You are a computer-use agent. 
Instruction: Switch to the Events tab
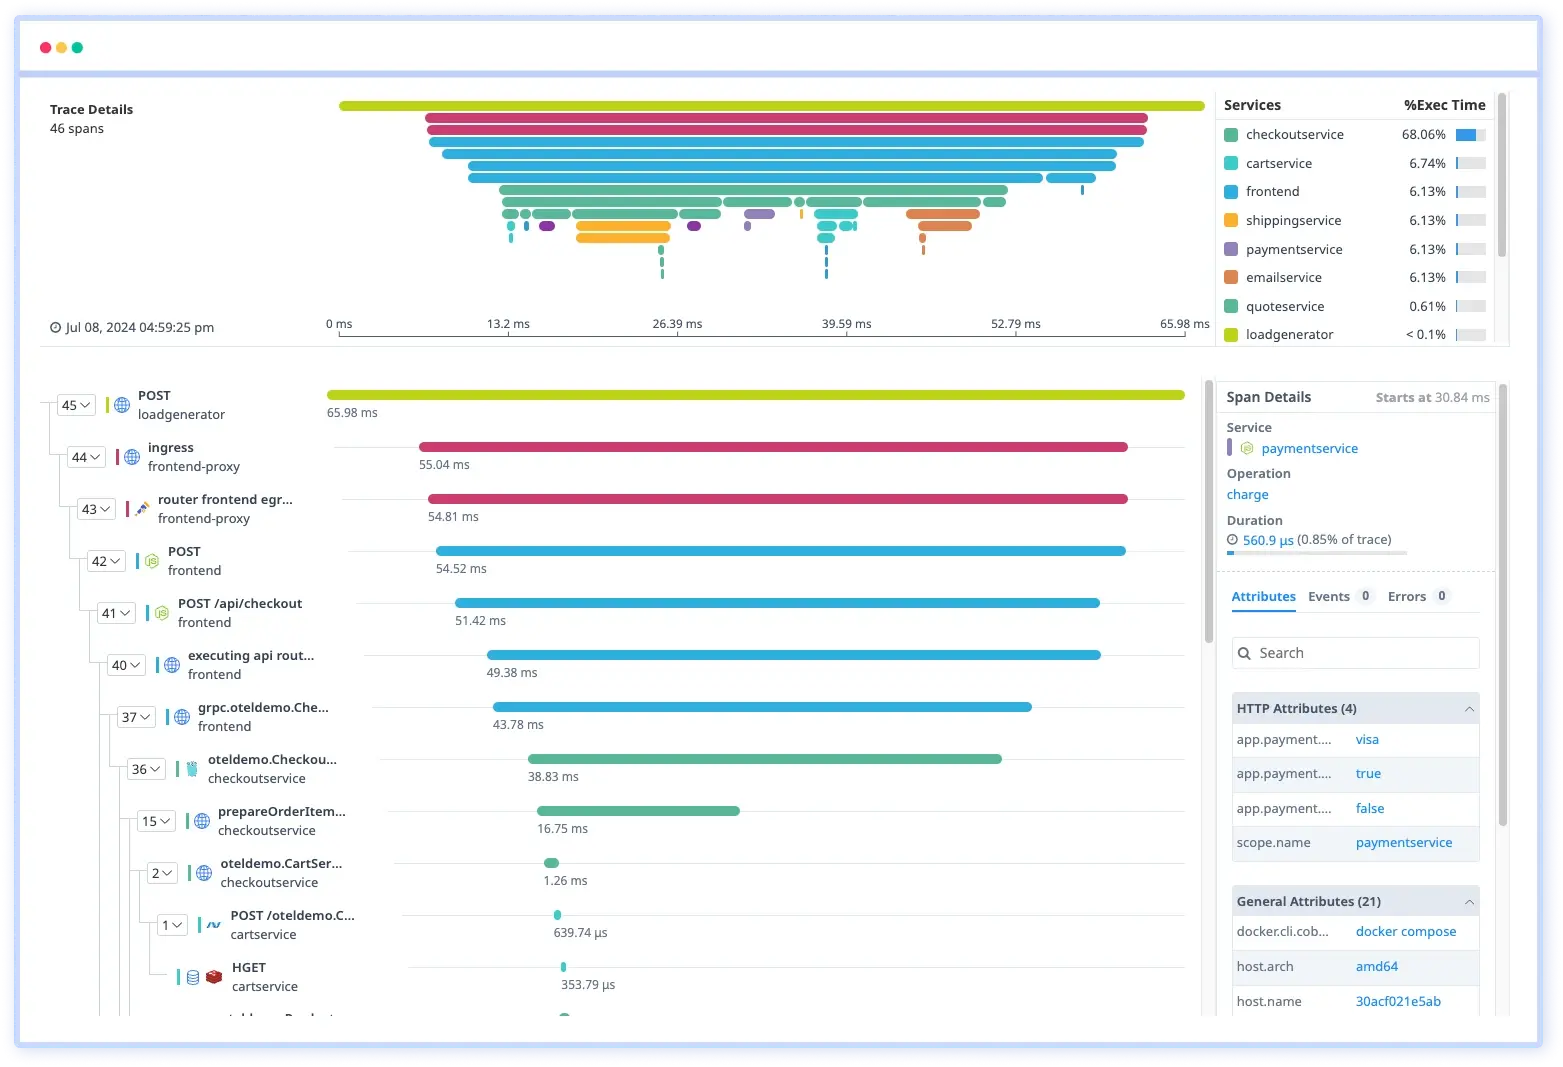tap(1328, 596)
